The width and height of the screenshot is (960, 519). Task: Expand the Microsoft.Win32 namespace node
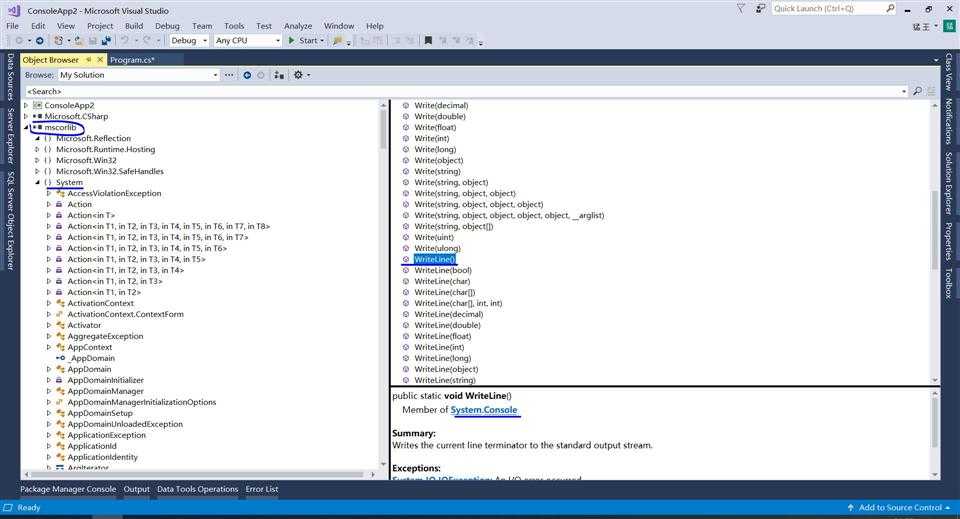click(37, 160)
